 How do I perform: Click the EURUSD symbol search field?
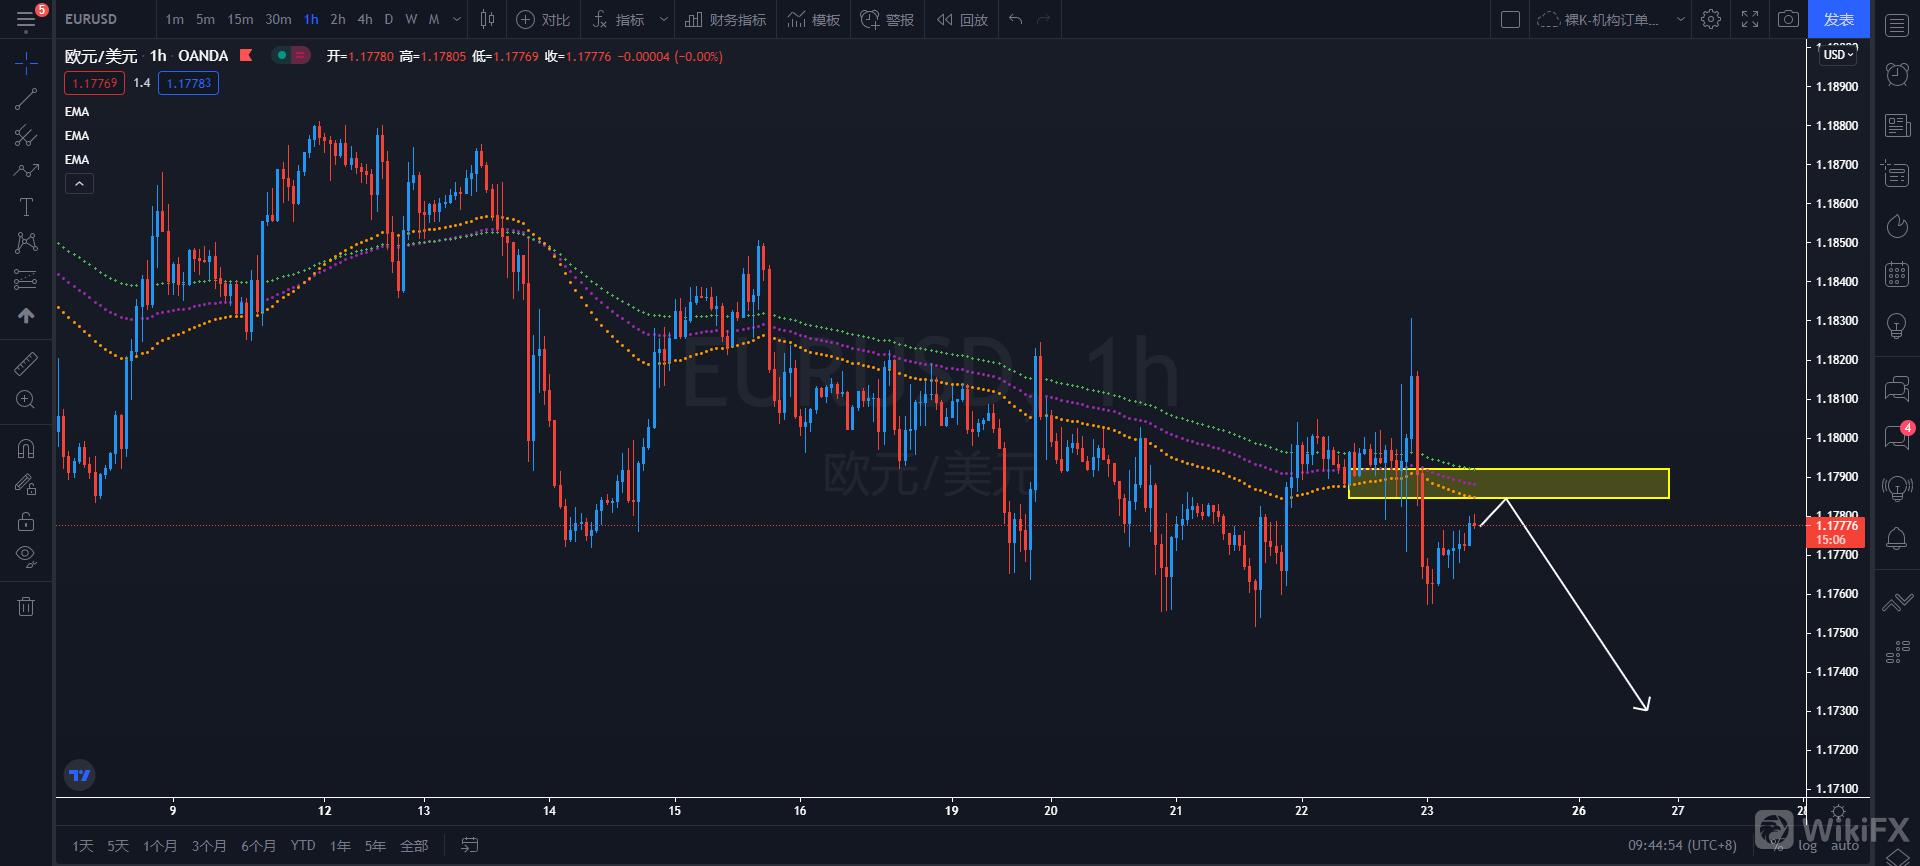91,19
